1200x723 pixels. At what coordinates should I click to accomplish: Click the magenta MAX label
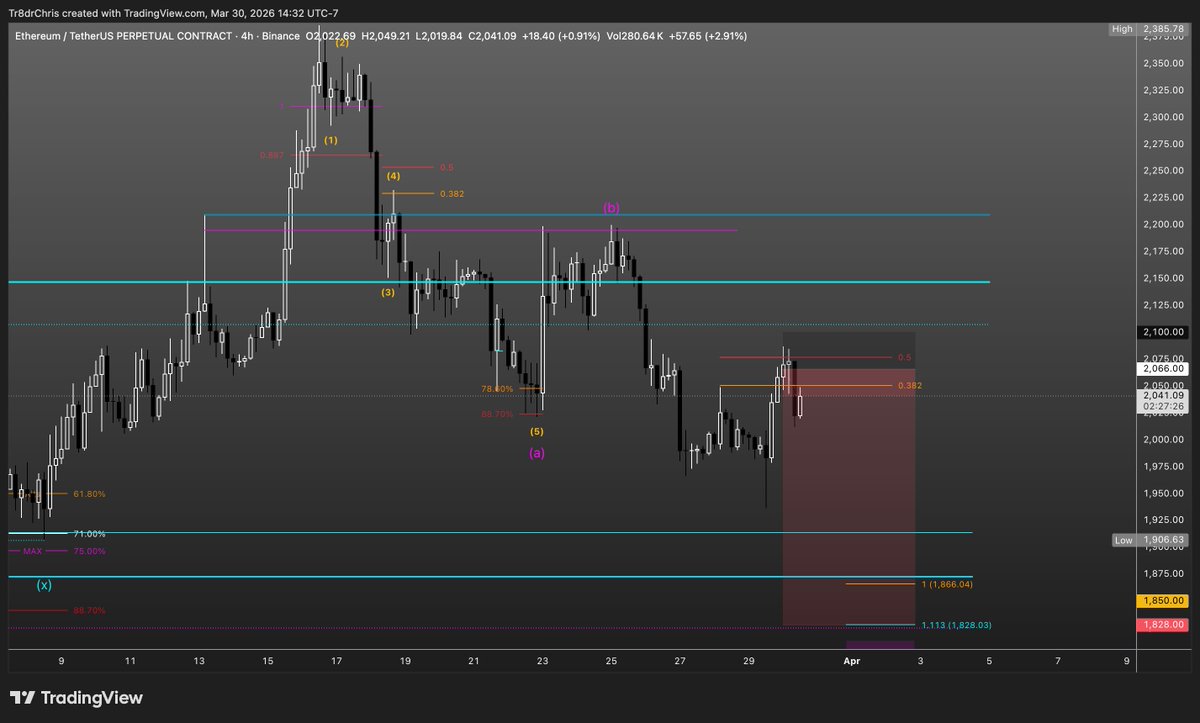(x=33, y=551)
